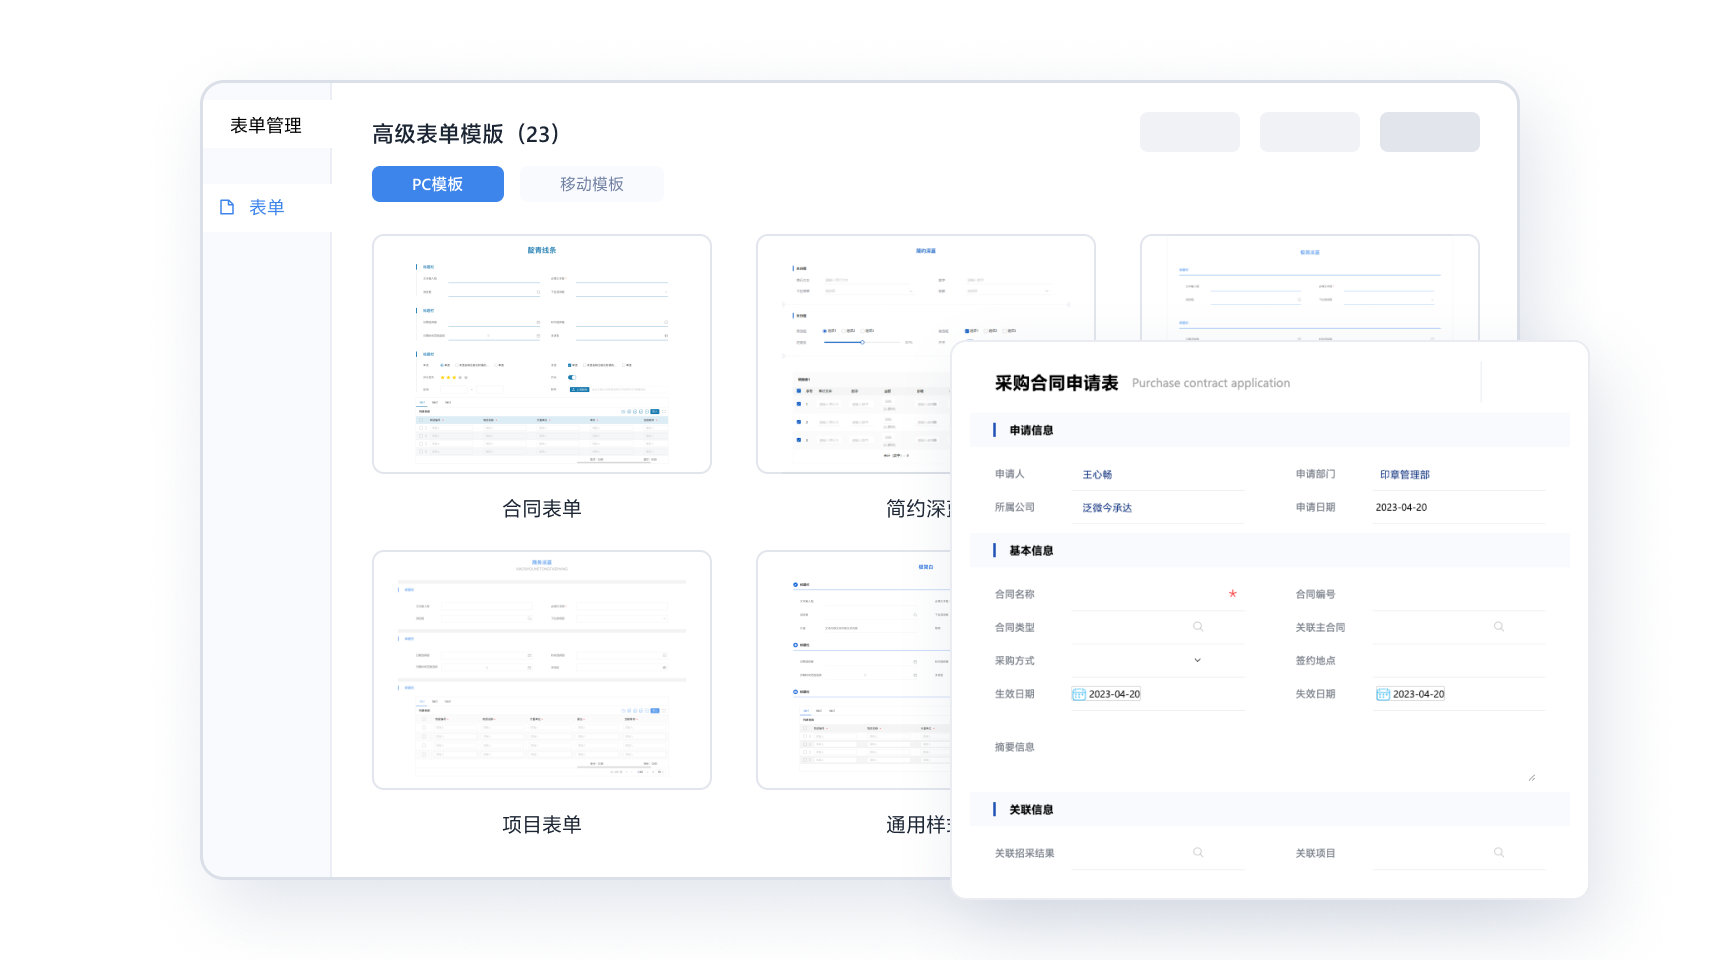The height and width of the screenshot is (960, 1720).
Task: Click the 失效日期 date value
Action: [1418, 694]
